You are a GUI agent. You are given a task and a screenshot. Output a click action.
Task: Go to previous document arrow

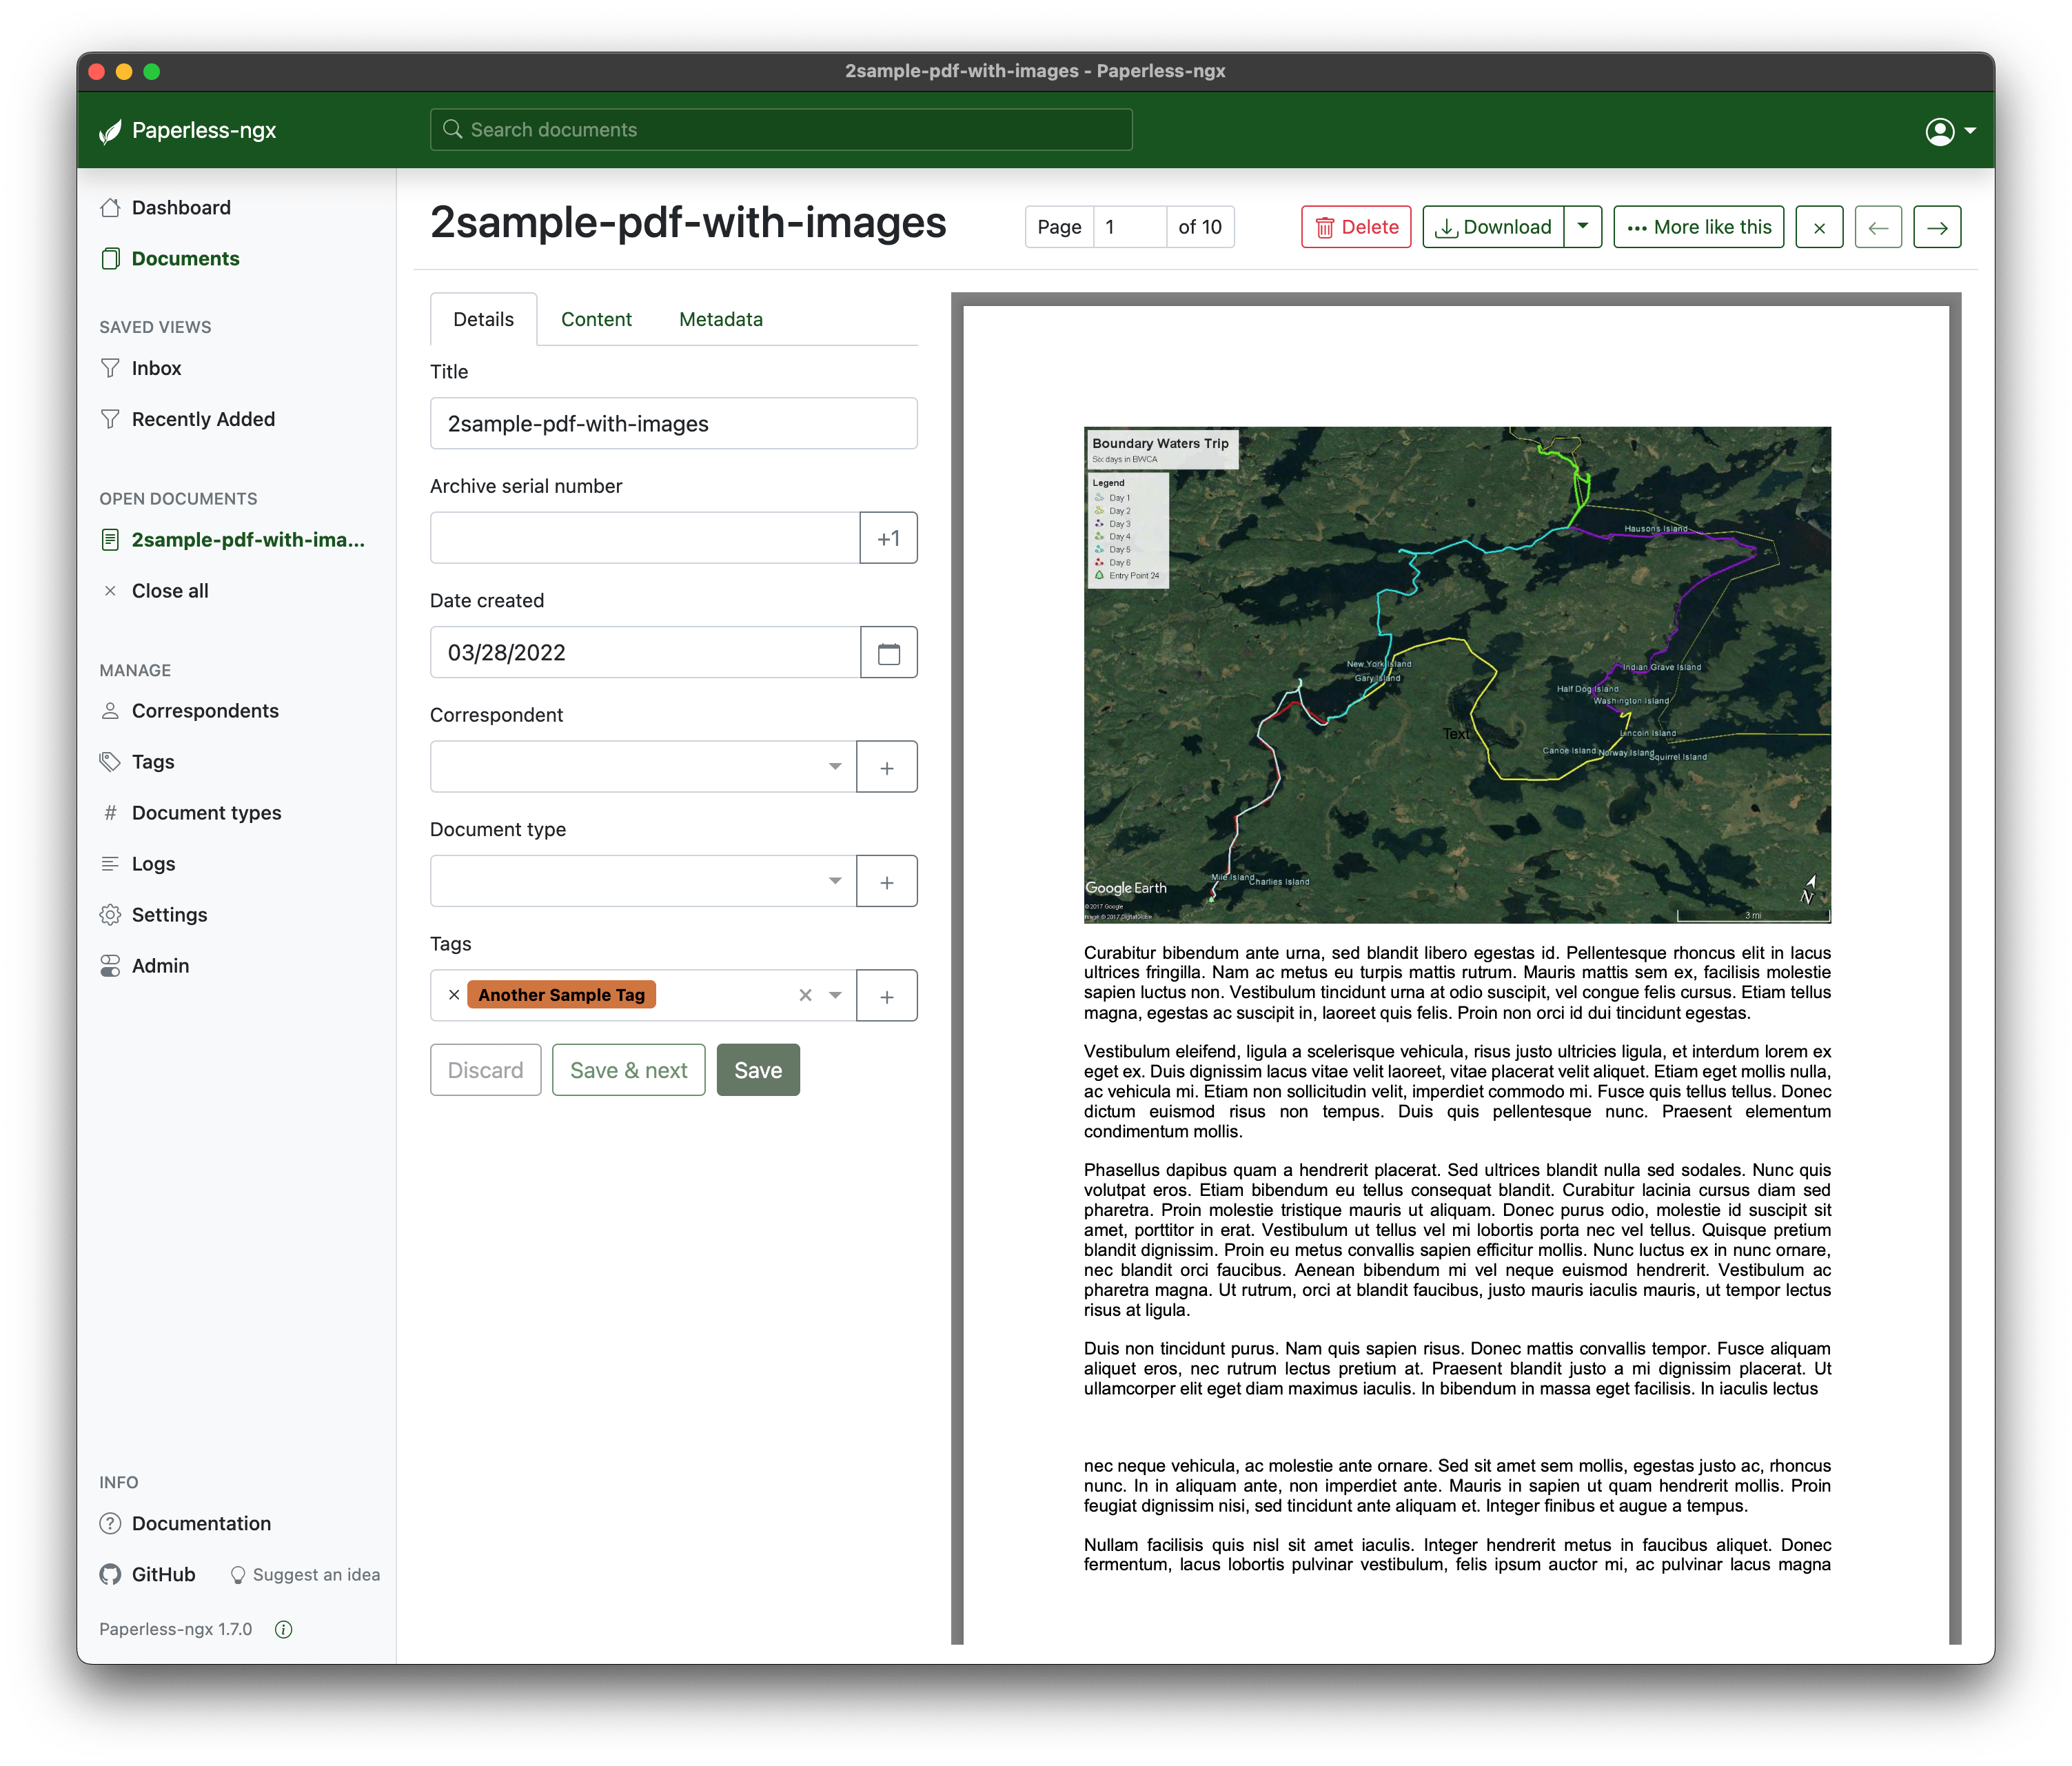click(1877, 227)
